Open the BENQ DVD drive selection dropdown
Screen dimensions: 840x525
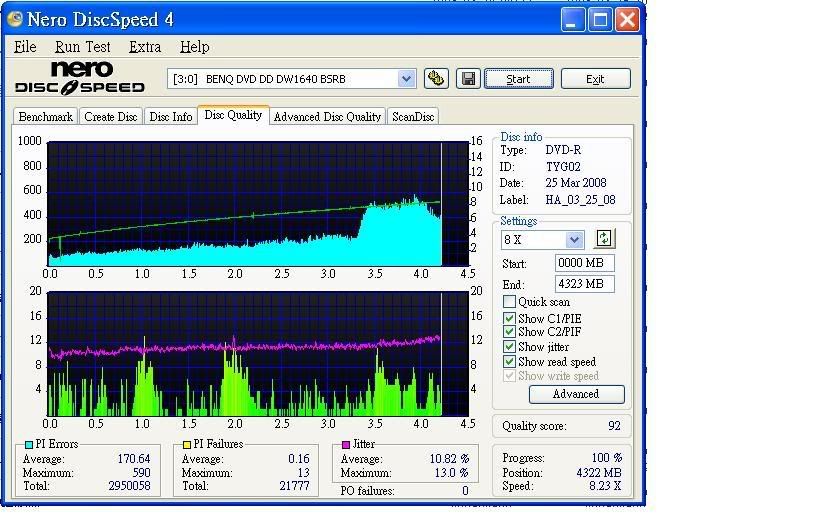[406, 79]
